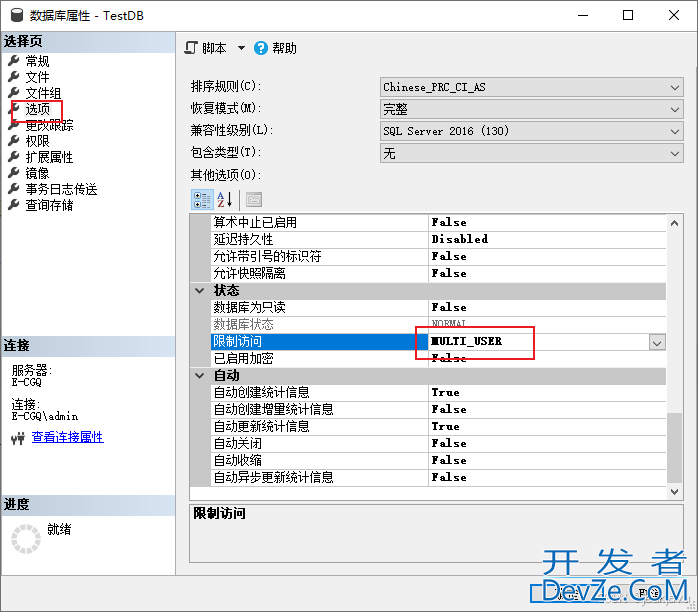Screen dimensions: 698x612
Task: Open the 文件组 page
Action: click(x=43, y=93)
